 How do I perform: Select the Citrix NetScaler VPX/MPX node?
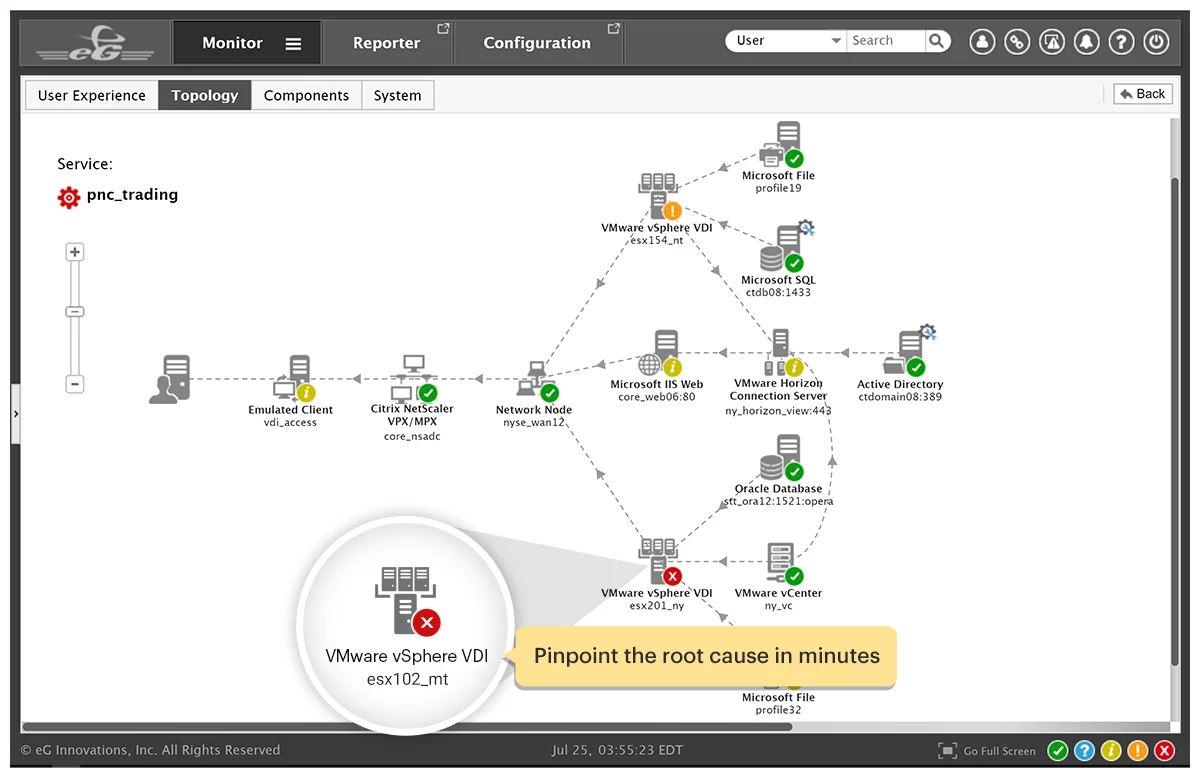pyautogui.click(x=414, y=379)
